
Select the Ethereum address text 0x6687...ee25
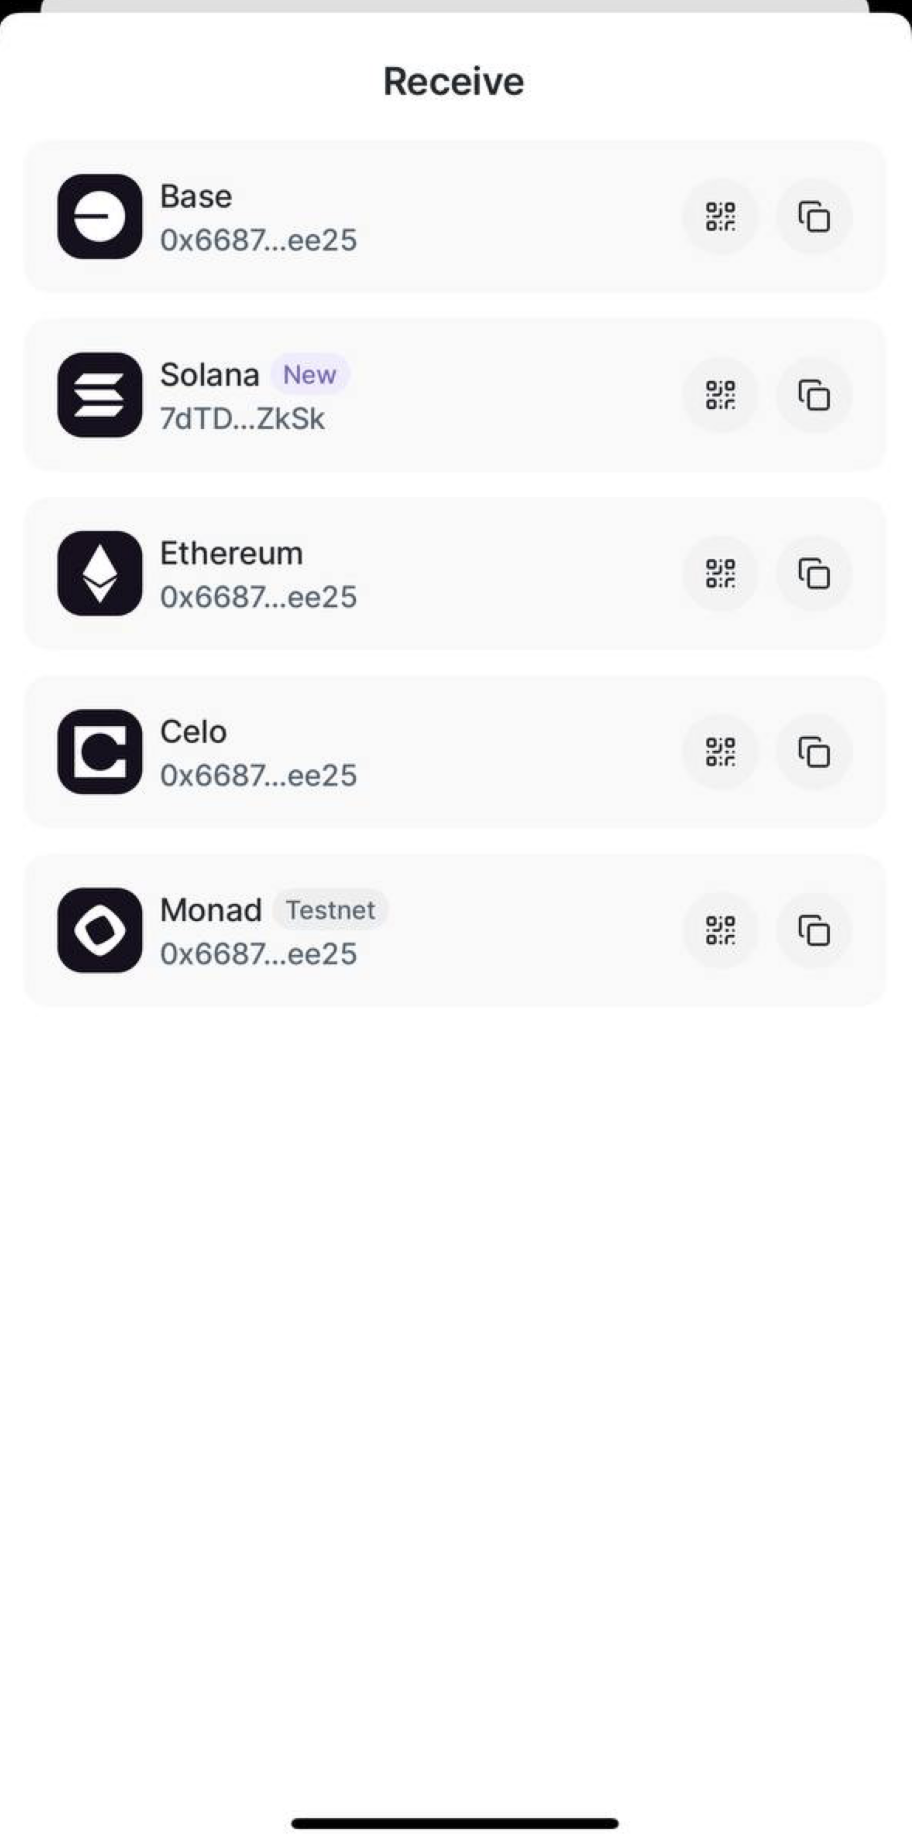tap(258, 597)
